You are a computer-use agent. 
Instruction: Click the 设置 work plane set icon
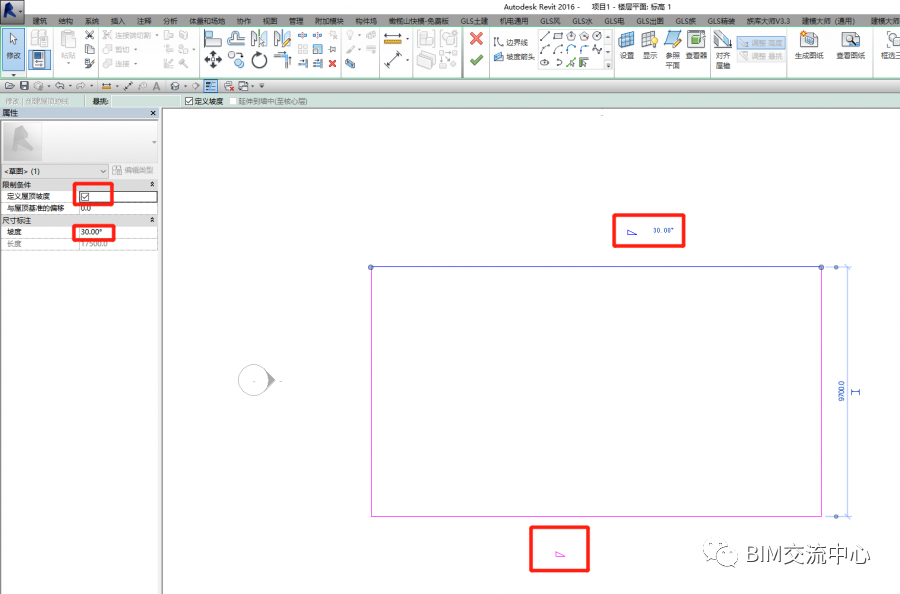click(626, 46)
